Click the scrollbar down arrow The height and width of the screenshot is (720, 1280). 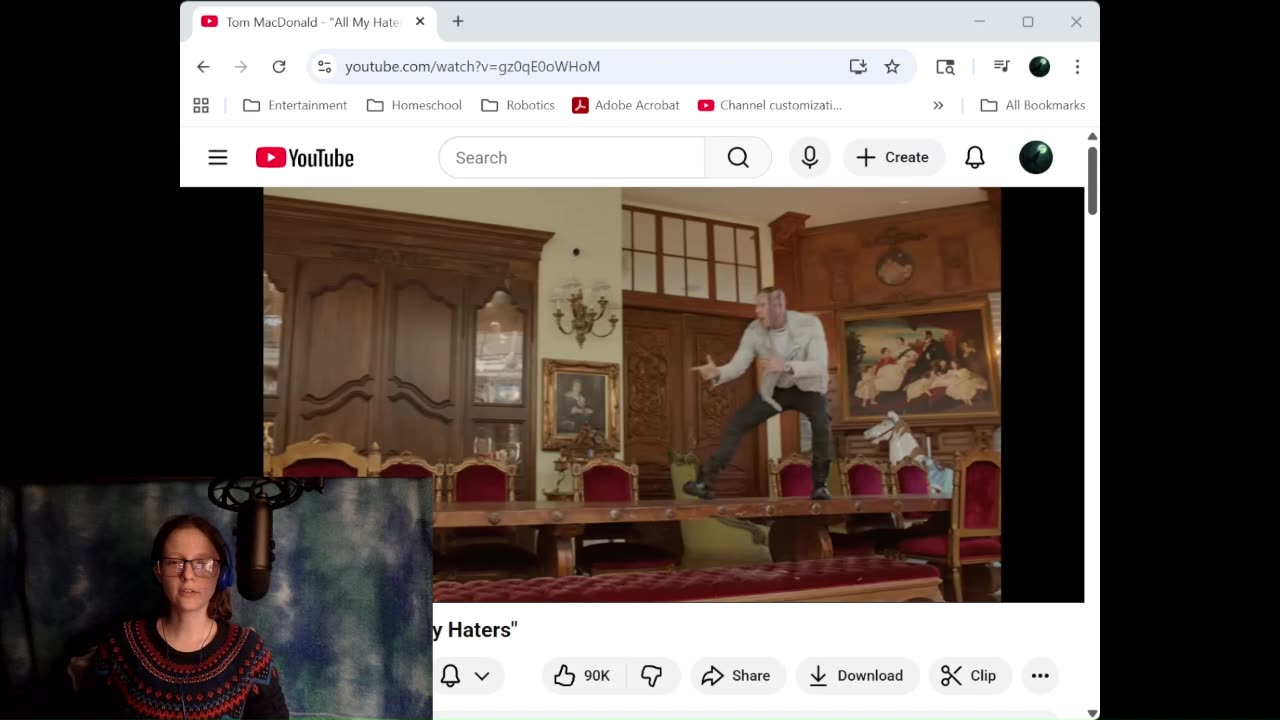[1092, 713]
